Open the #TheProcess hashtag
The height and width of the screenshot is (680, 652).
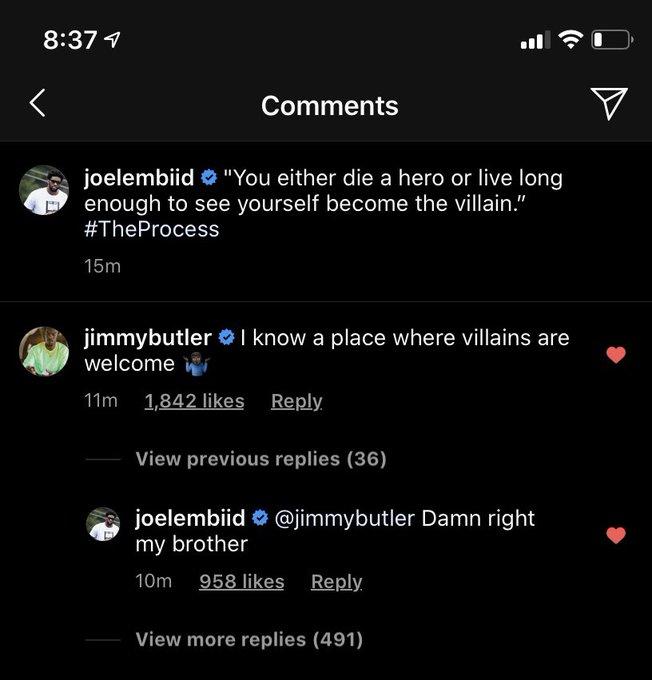point(151,229)
